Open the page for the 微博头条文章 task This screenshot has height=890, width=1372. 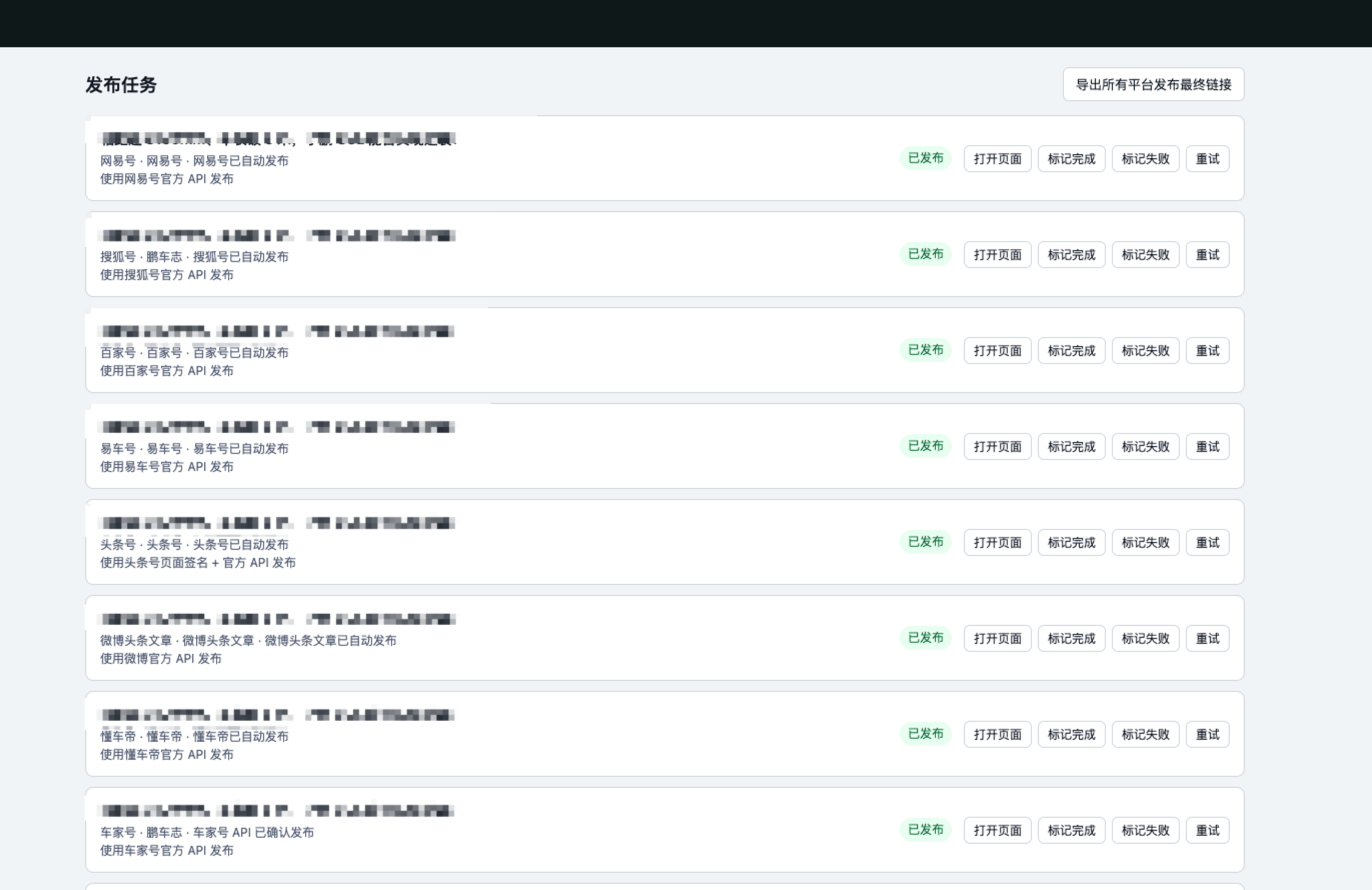click(x=997, y=639)
